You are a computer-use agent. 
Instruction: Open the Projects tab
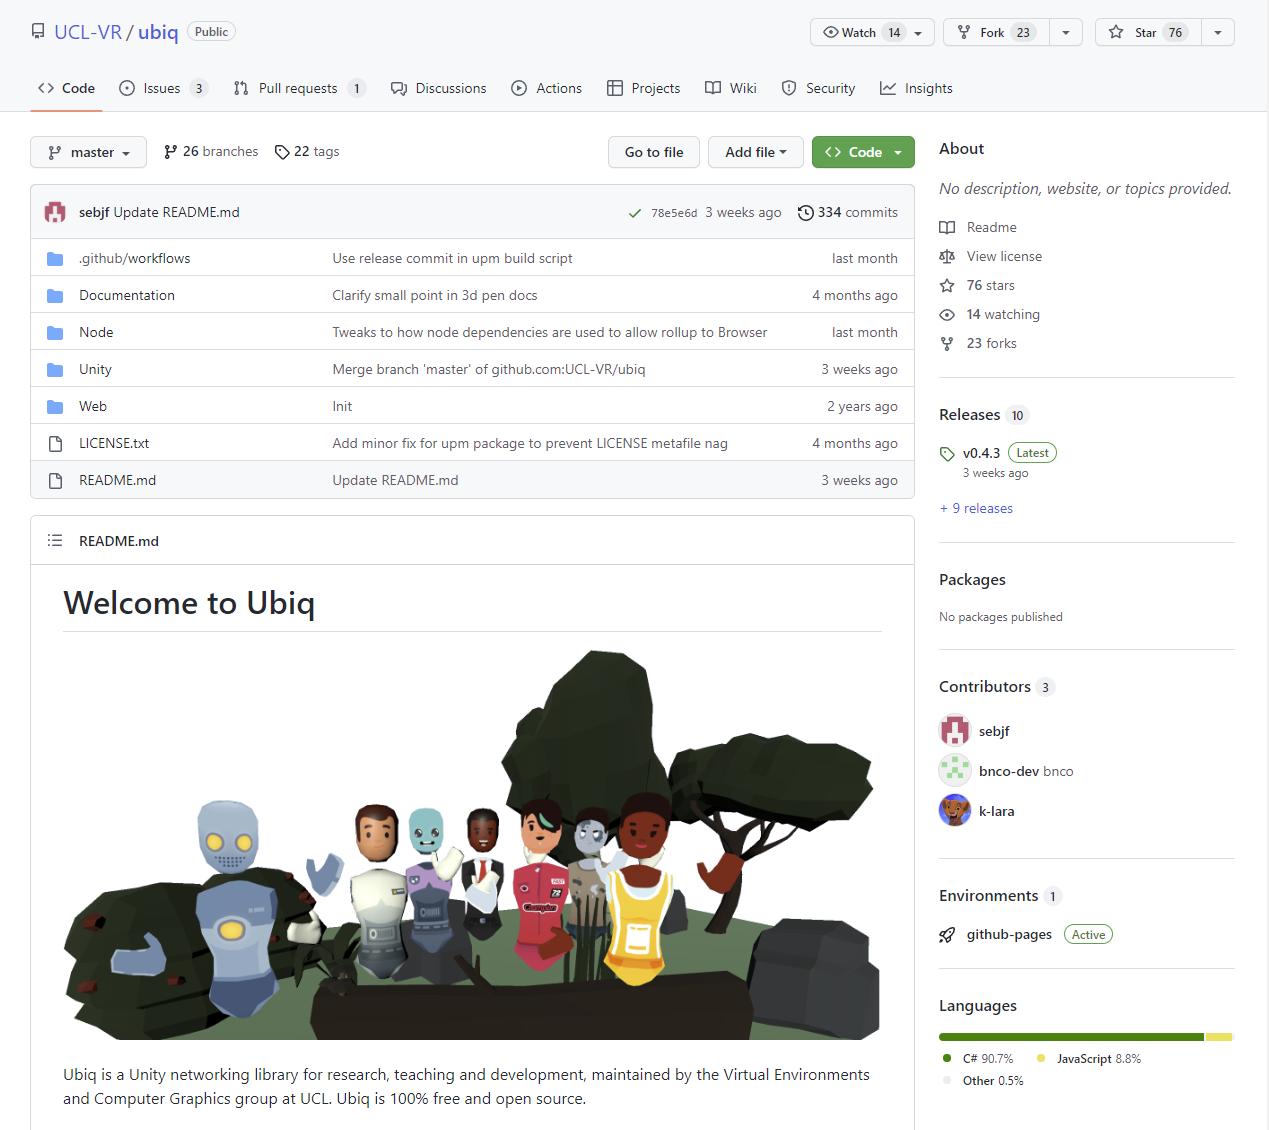pyautogui.click(x=643, y=88)
